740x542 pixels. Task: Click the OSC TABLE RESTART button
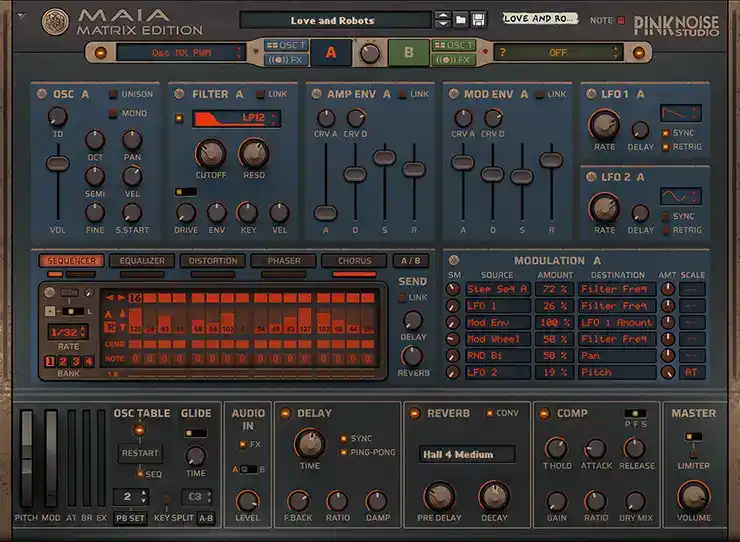pyautogui.click(x=140, y=453)
